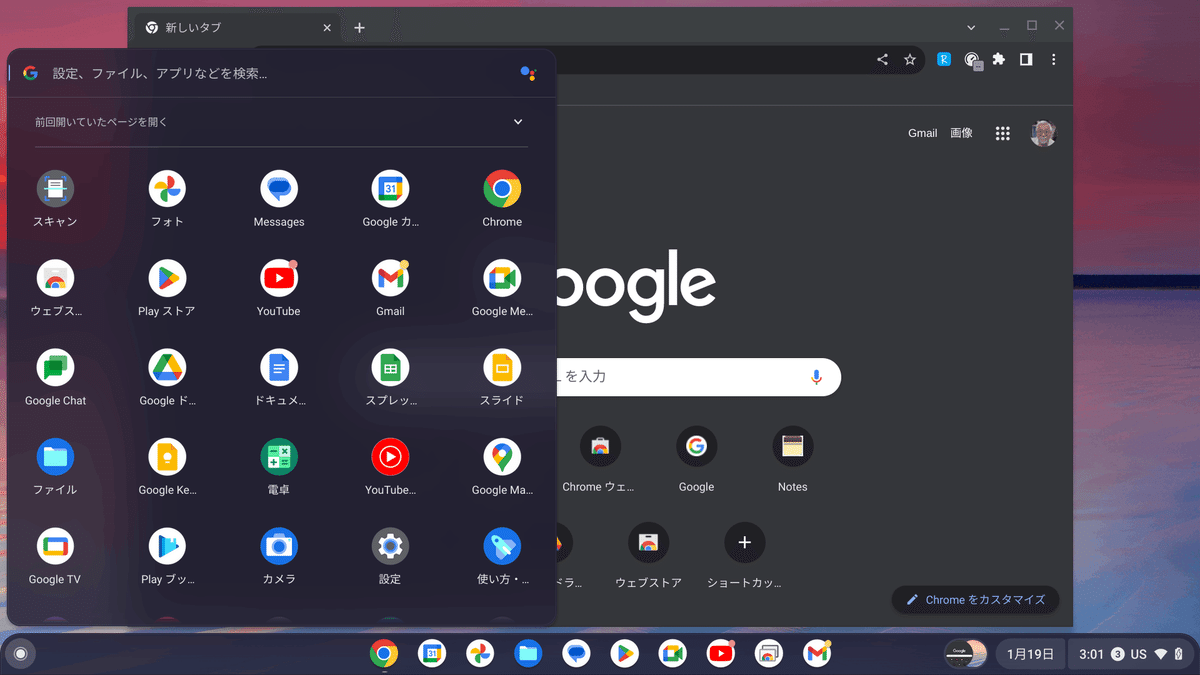Launch Google Meet from the launcher grid
This screenshot has height=675, width=1200.
[502, 278]
